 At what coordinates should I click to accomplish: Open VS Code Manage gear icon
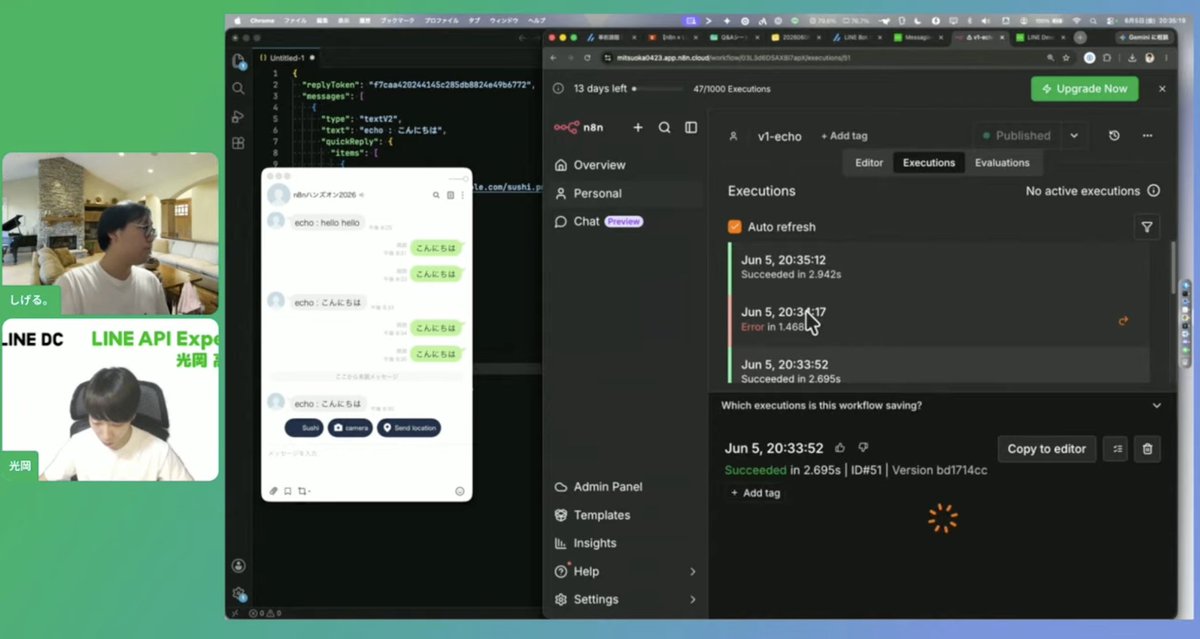pyautogui.click(x=238, y=593)
